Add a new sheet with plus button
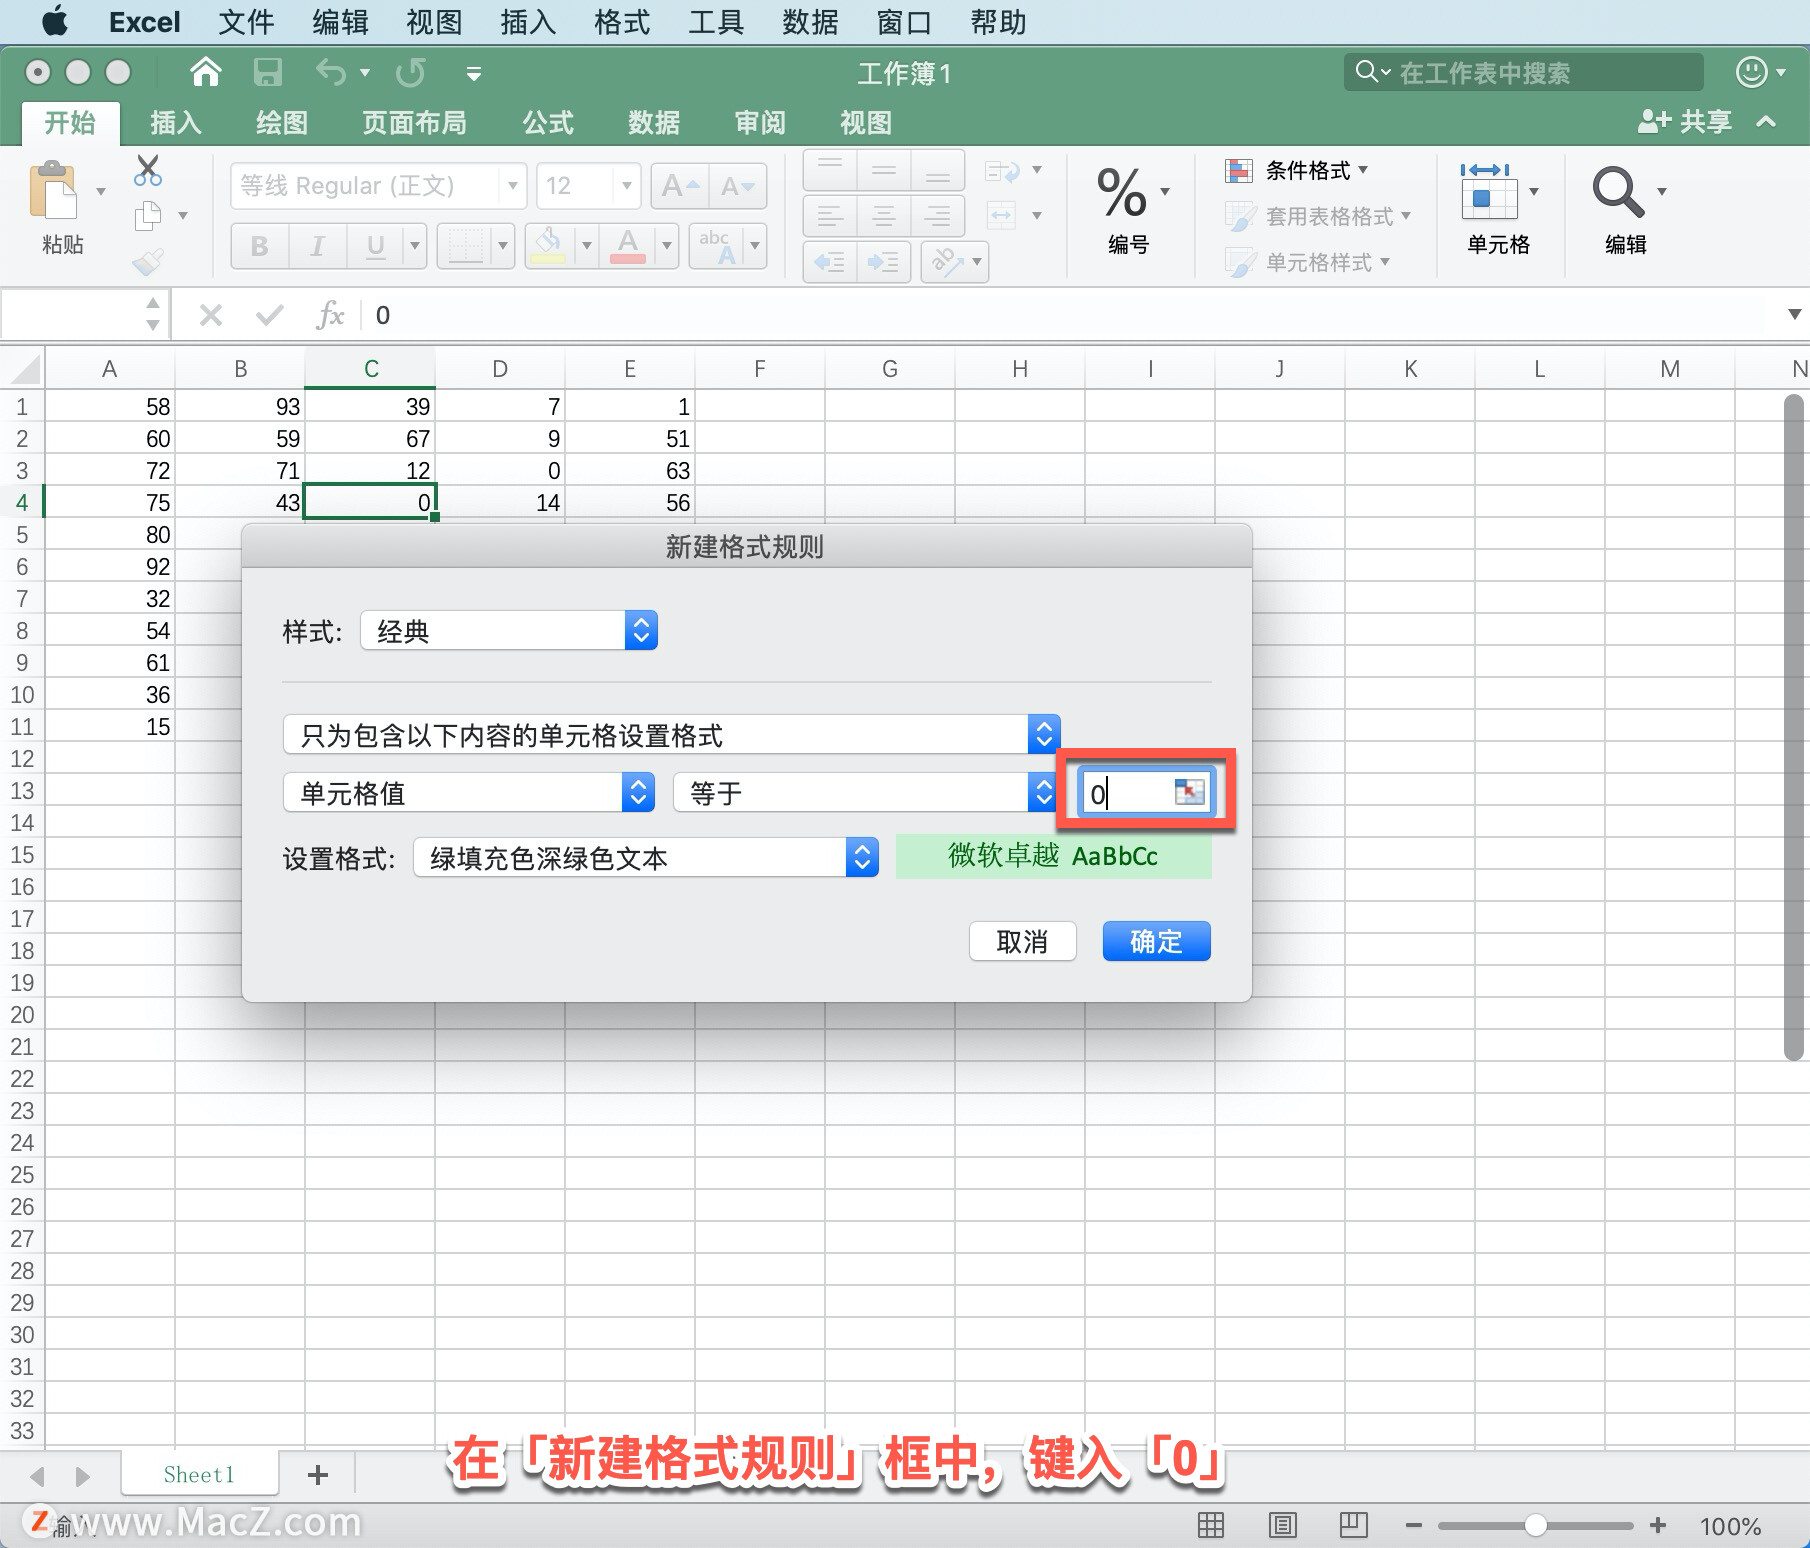Screen dimensions: 1810x1548 point(318,1474)
